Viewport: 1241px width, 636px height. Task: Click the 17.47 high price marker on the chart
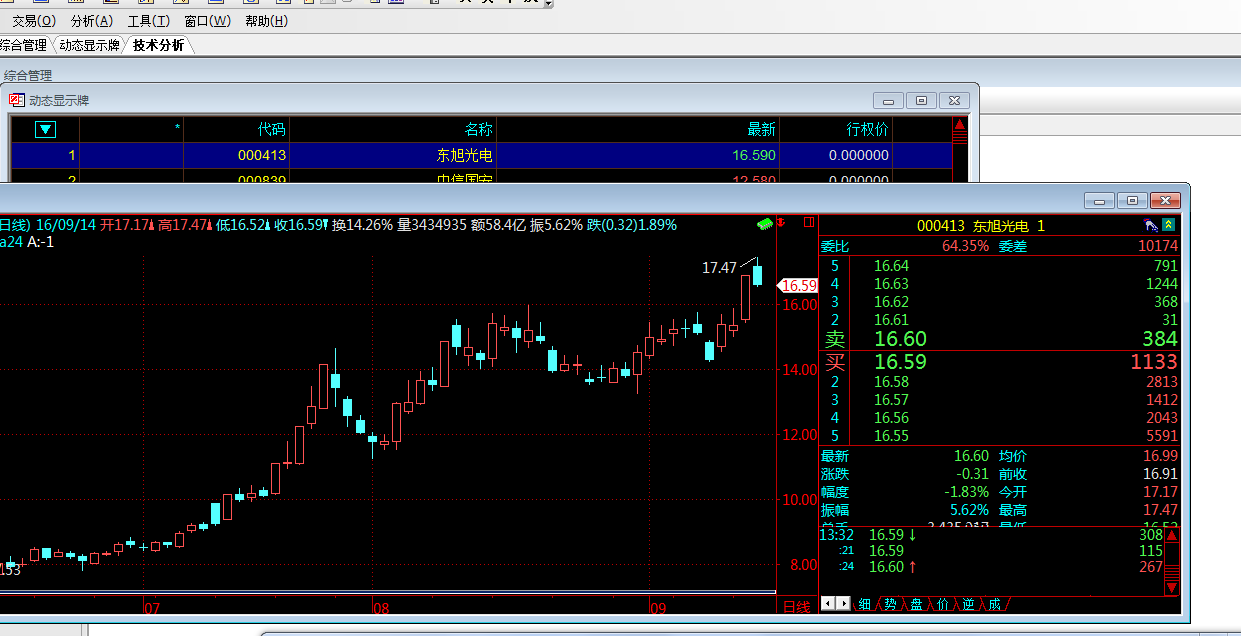(x=719, y=267)
